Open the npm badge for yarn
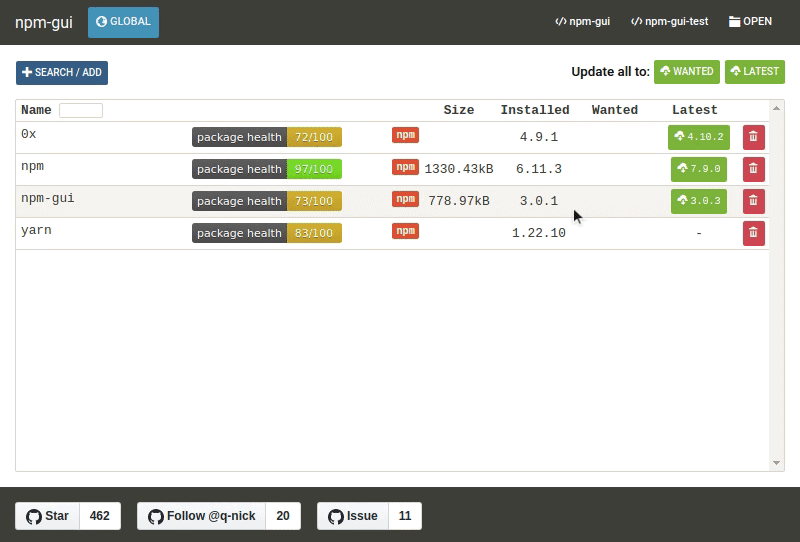This screenshot has width=800, height=542. click(x=406, y=231)
